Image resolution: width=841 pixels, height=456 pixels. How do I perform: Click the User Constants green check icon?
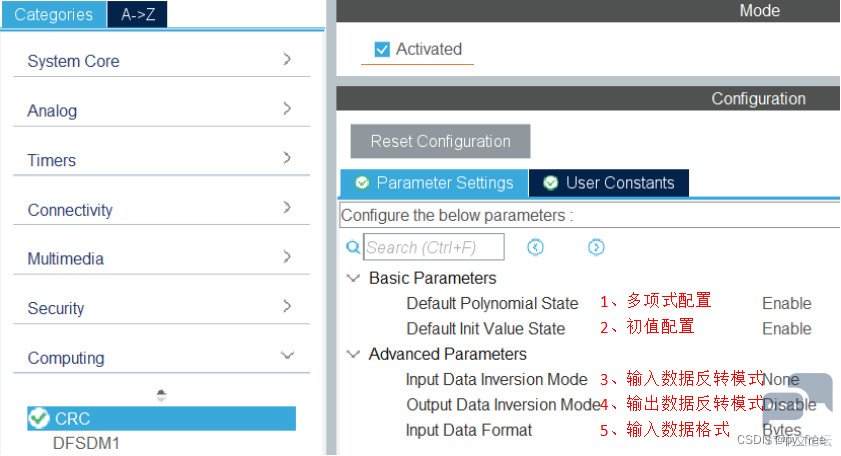pos(550,183)
